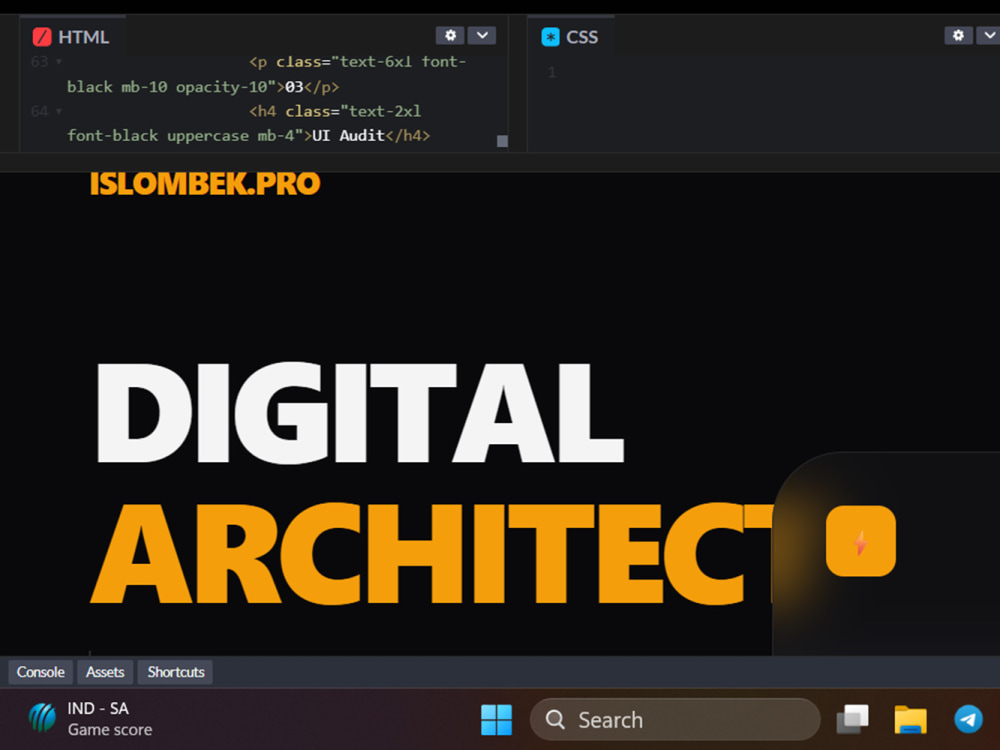Open File Explorer from the taskbar
Image resolution: width=1000 pixels, height=750 pixels.
910,720
